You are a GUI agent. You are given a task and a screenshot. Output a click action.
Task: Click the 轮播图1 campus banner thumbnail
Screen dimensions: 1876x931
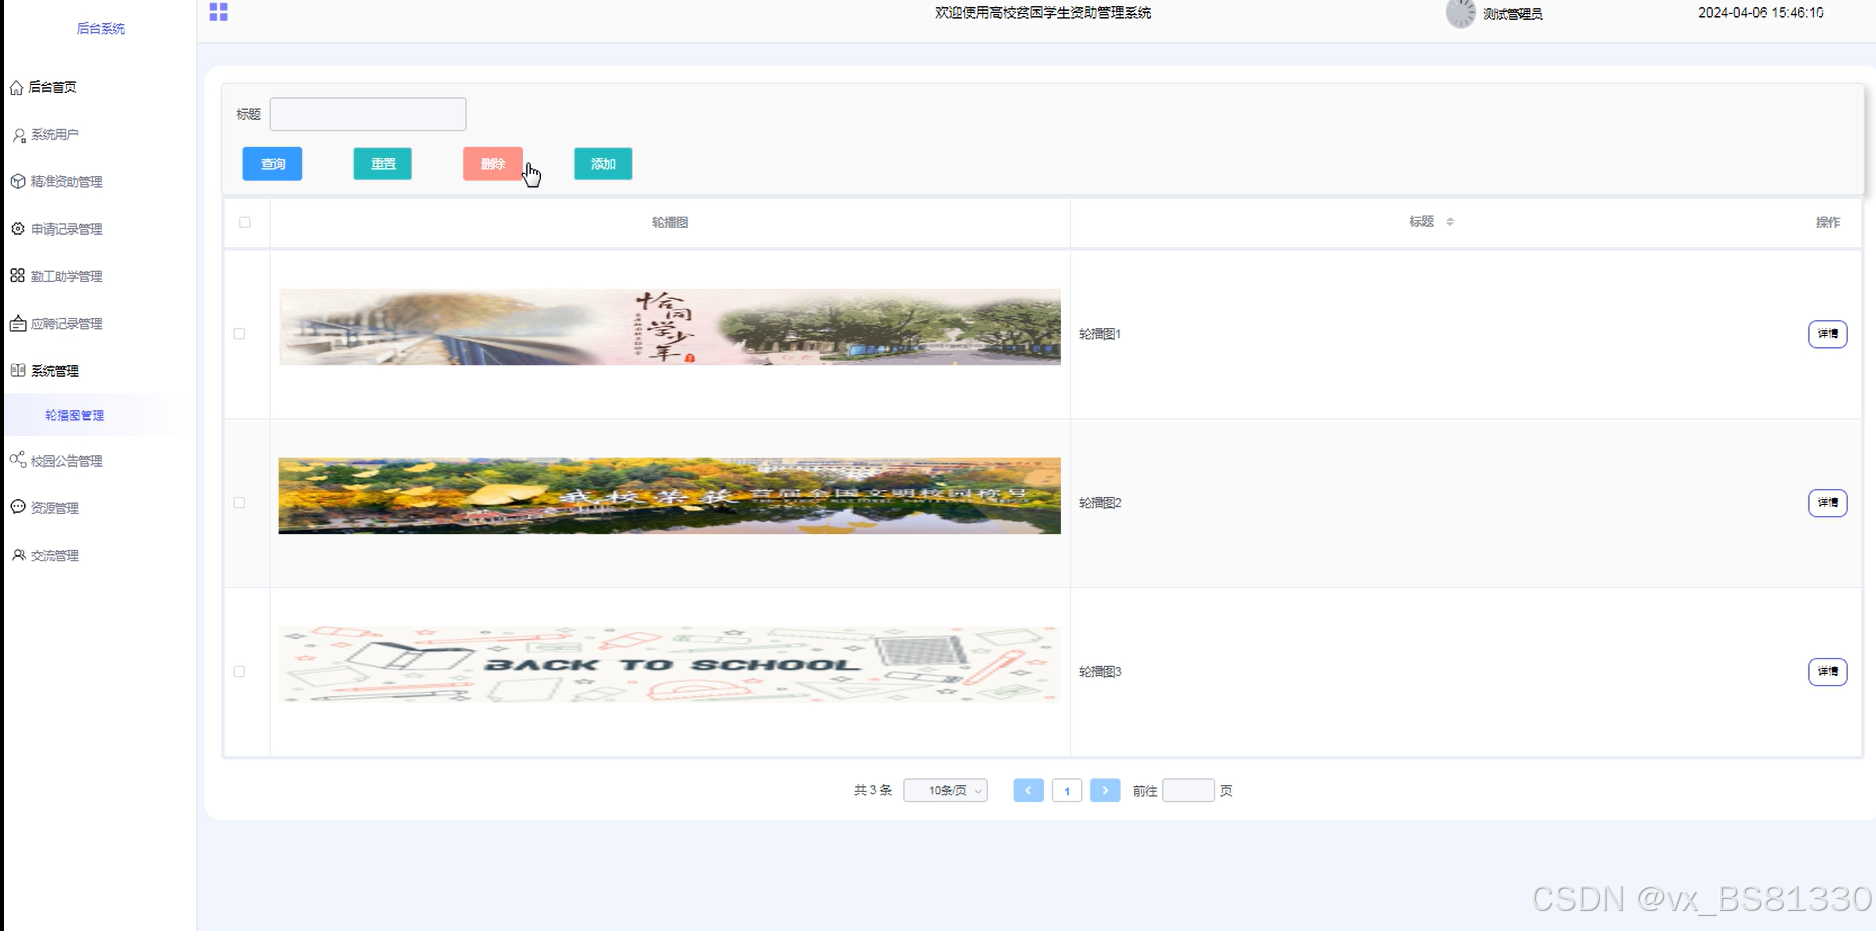670,327
